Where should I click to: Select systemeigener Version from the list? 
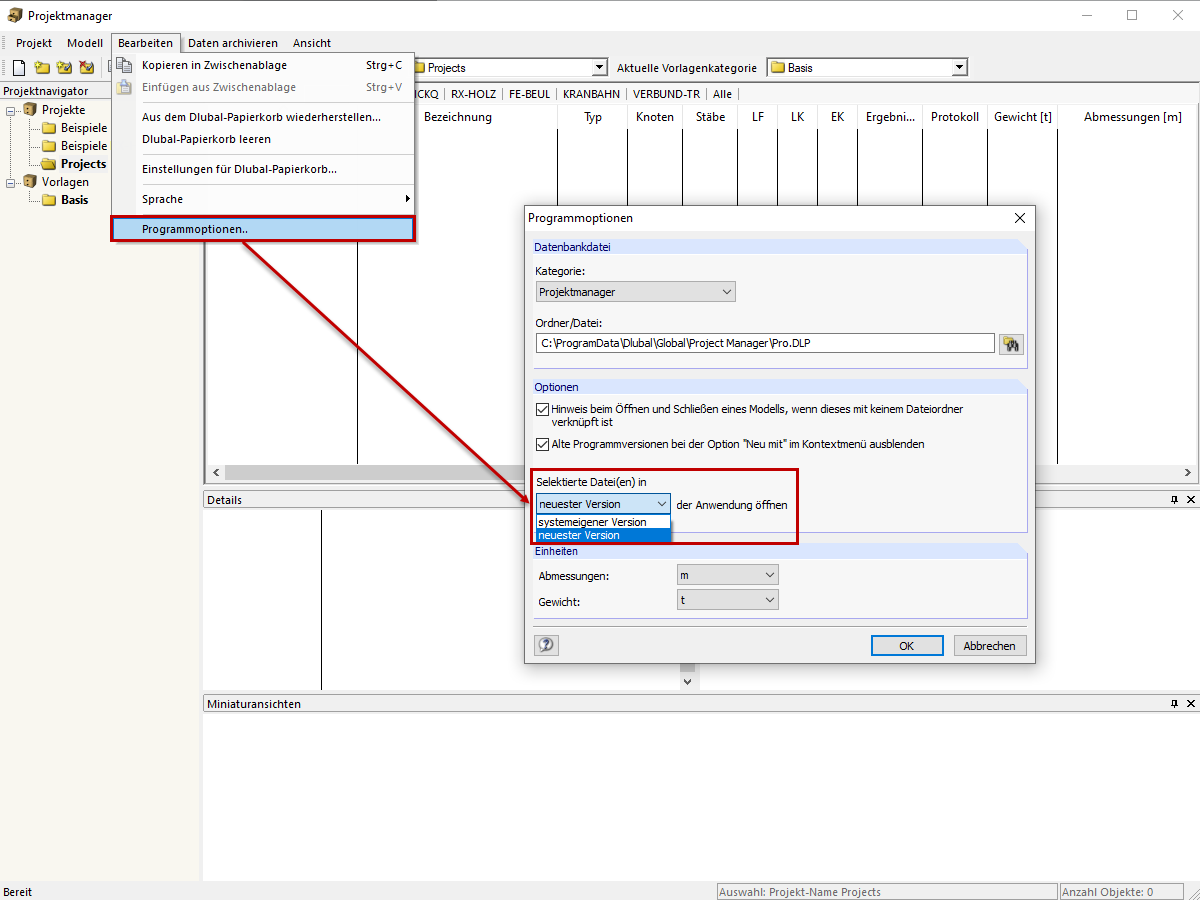click(x=600, y=521)
